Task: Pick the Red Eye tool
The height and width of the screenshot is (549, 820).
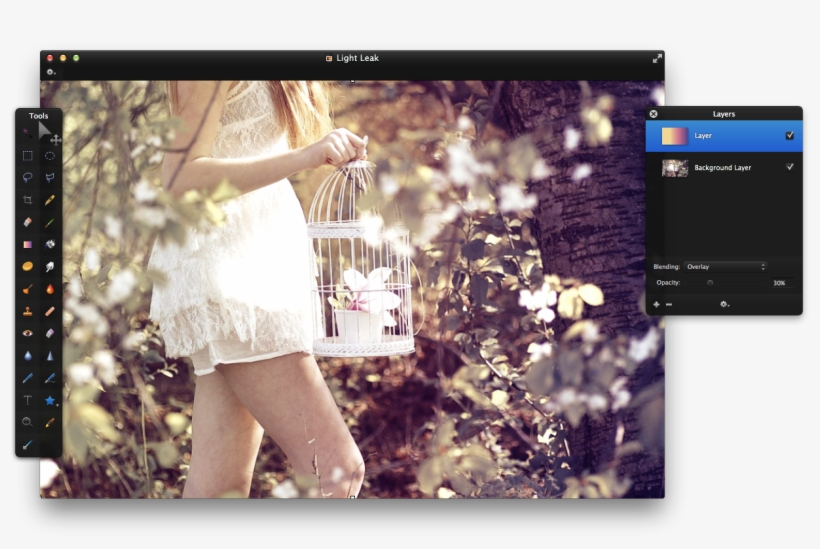Action: pos(27,333)
